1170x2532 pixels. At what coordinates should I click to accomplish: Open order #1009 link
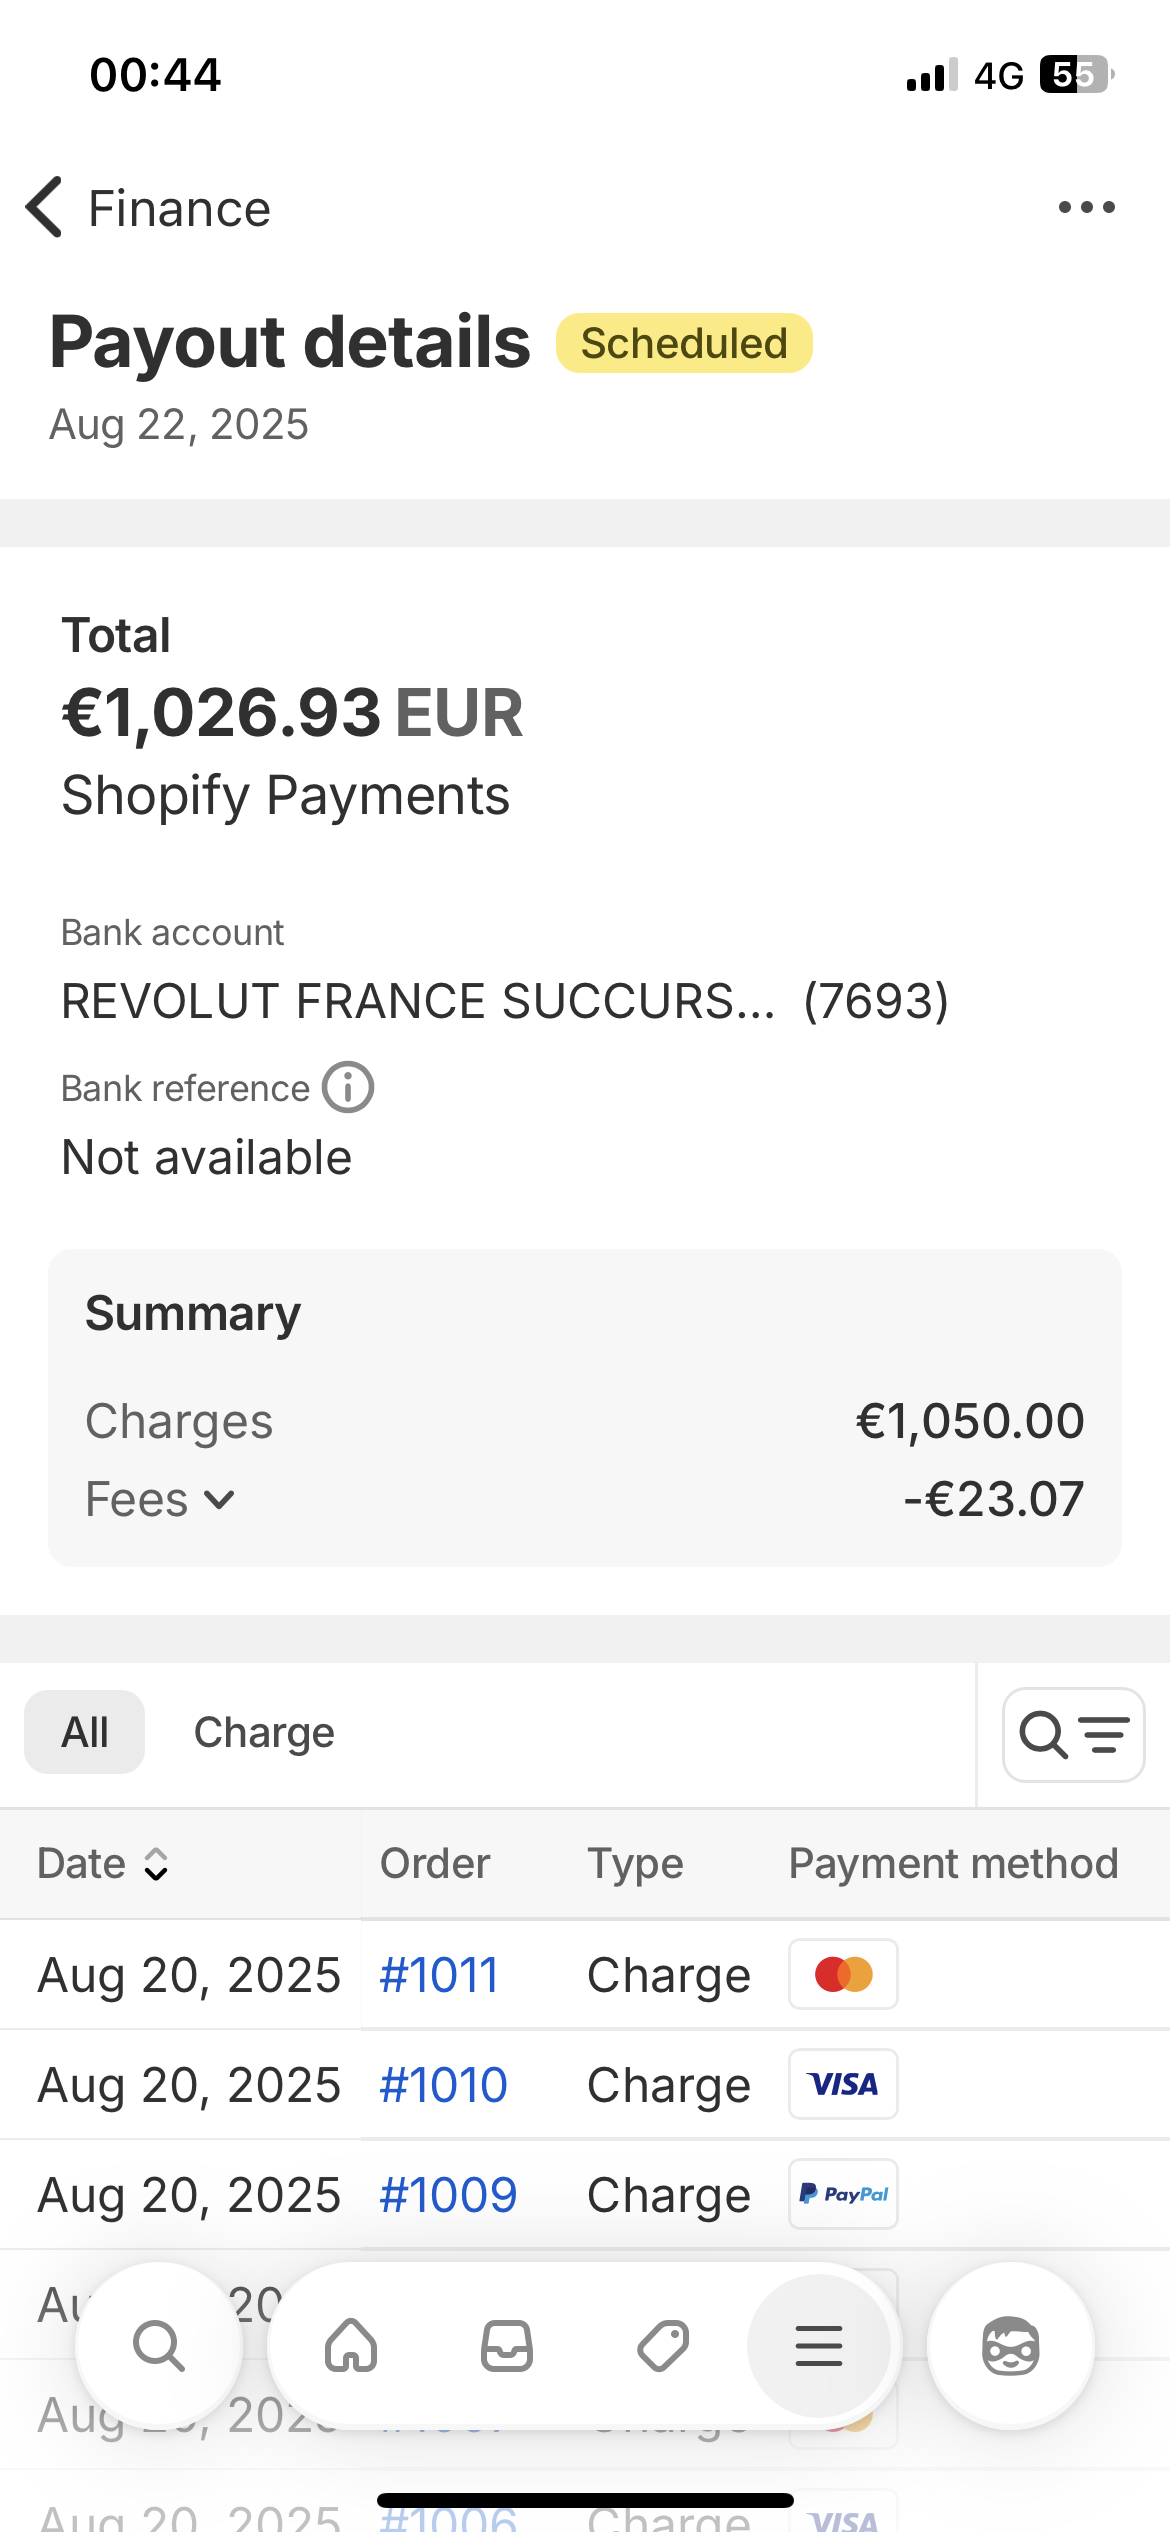point(448,2195)
